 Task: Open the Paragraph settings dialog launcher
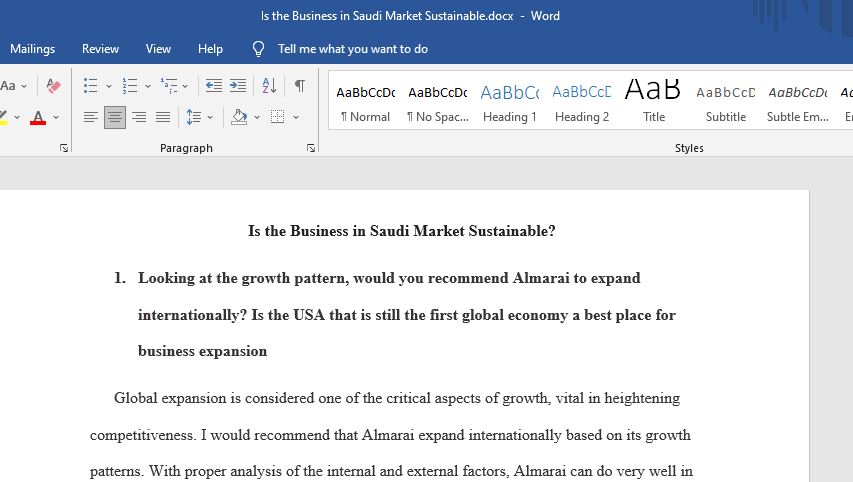pyautogui.click(x=311, y=148)
